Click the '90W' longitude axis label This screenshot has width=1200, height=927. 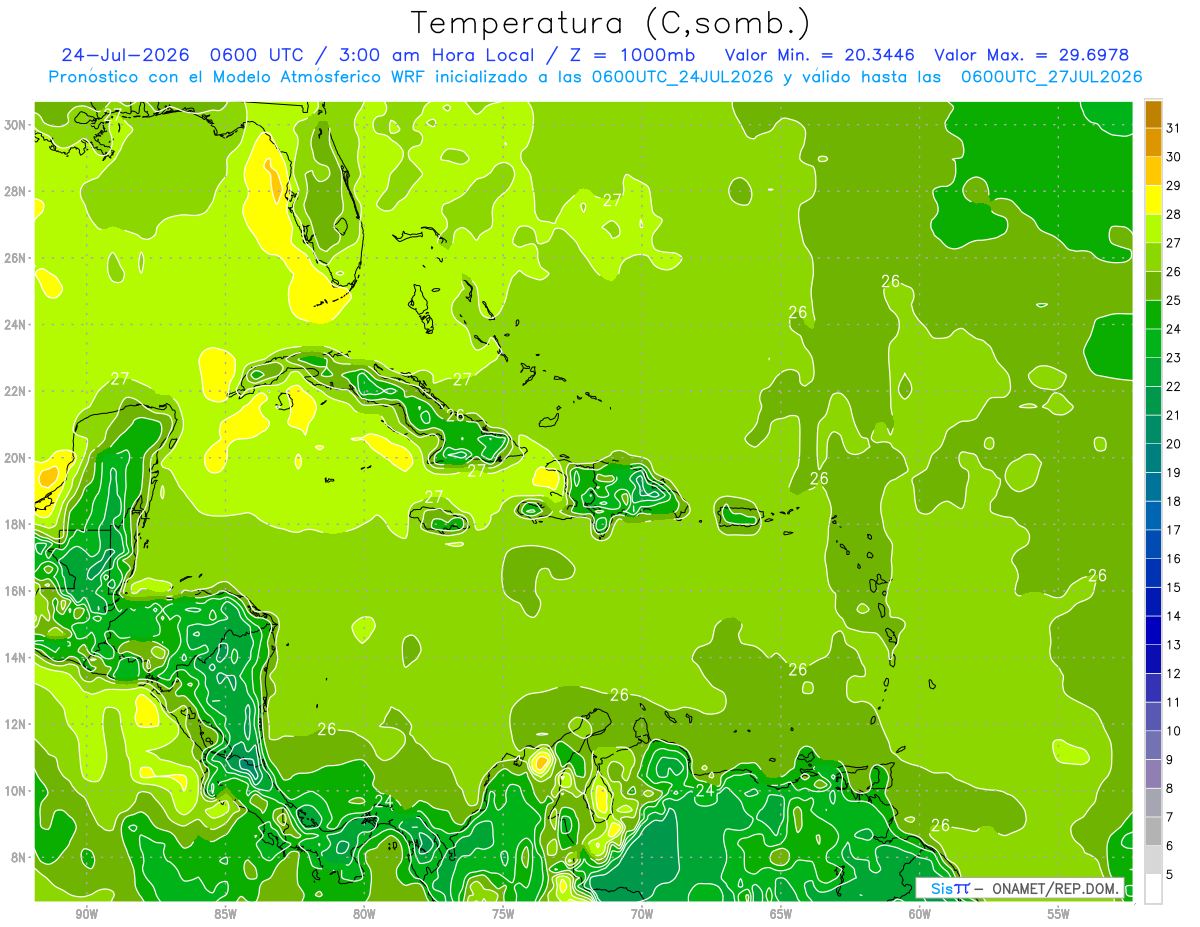tap(86, 914)
